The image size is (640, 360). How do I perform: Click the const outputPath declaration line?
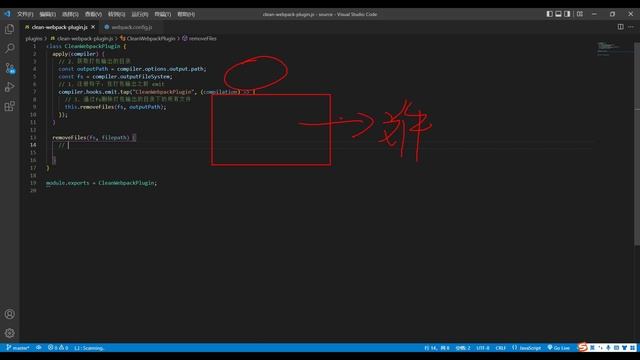[x=132, y=69]
